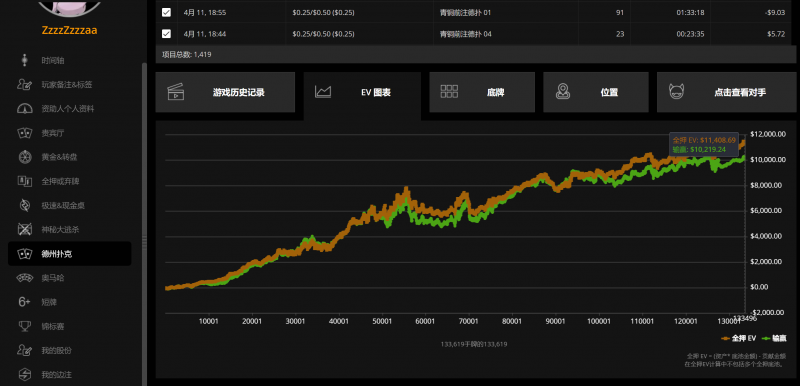Click the sidebar scrollbar
Image resolution: width=800 pixels, height=386 pixels.
click(x=144, y=224)
